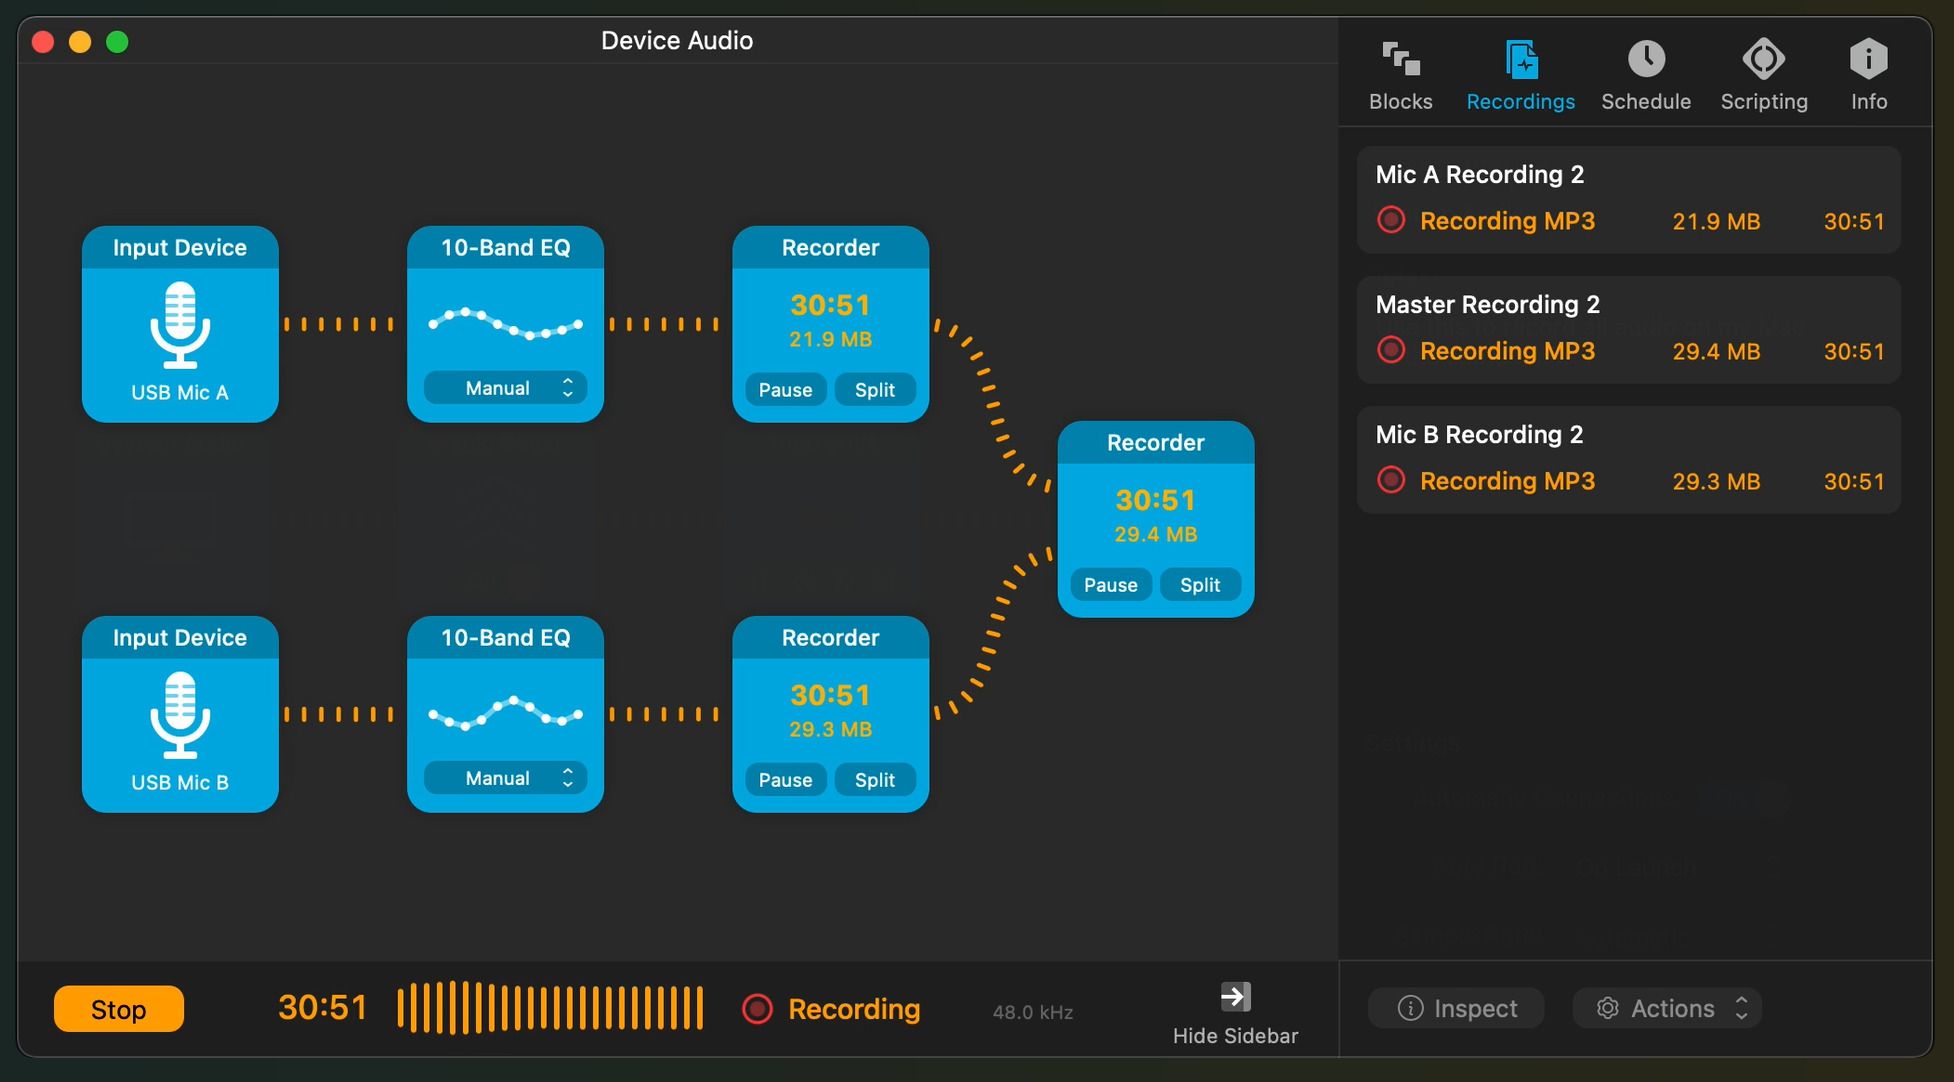Viewport: 1954px width, 1082px height.
Task: Open the Actions dropdown
Action: tap(1666, 1008)
